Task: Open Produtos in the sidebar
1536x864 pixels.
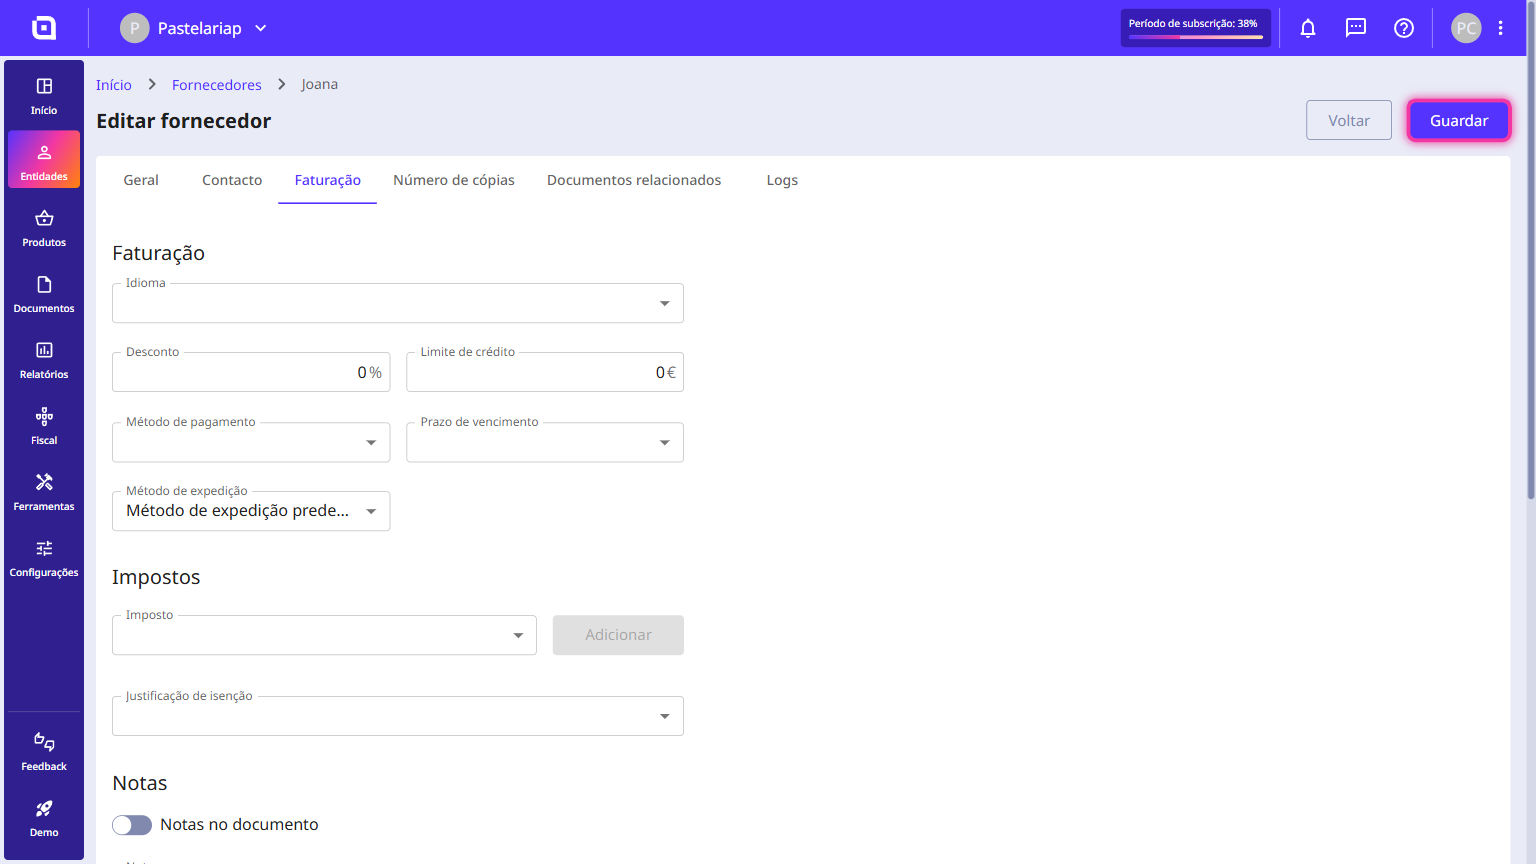Action: (x=44, y=228)
